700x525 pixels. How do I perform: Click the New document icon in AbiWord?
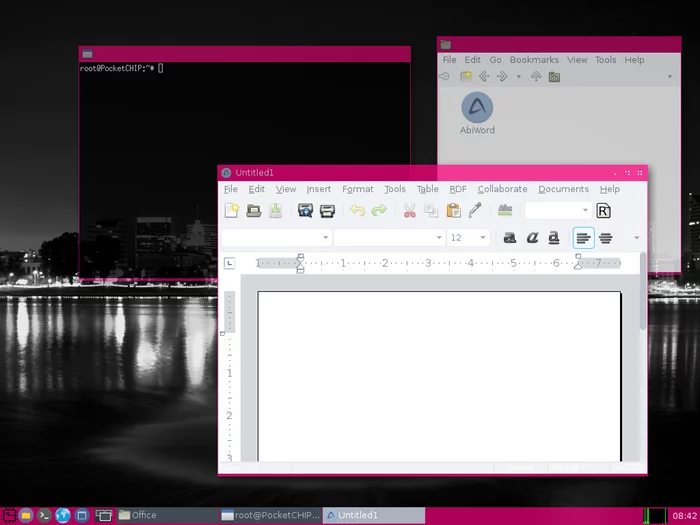232,210
